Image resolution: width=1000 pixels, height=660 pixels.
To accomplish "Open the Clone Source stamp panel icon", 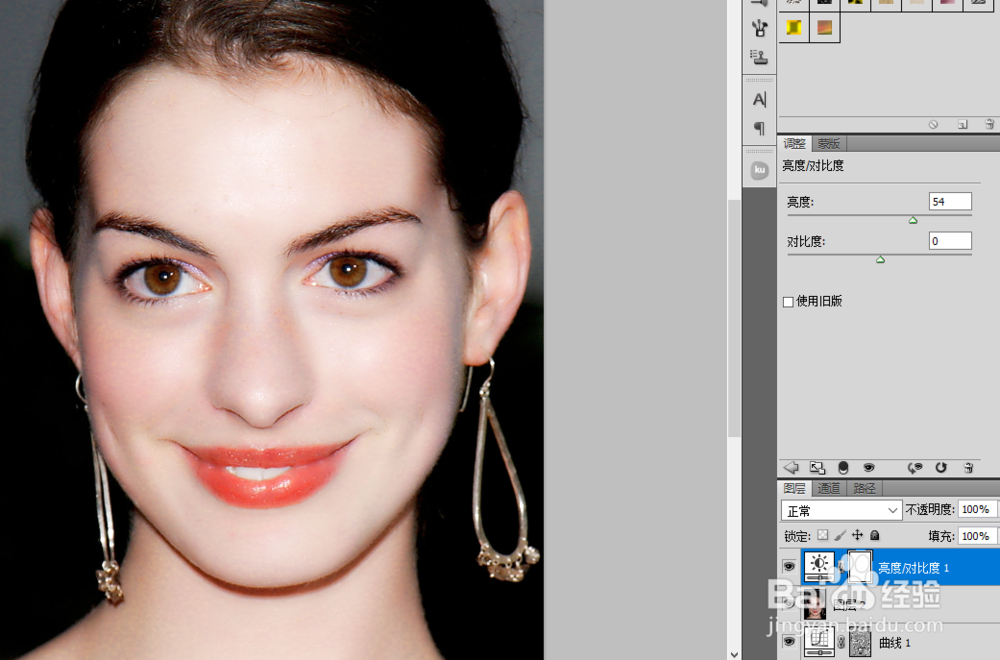I will click(759, 57).
